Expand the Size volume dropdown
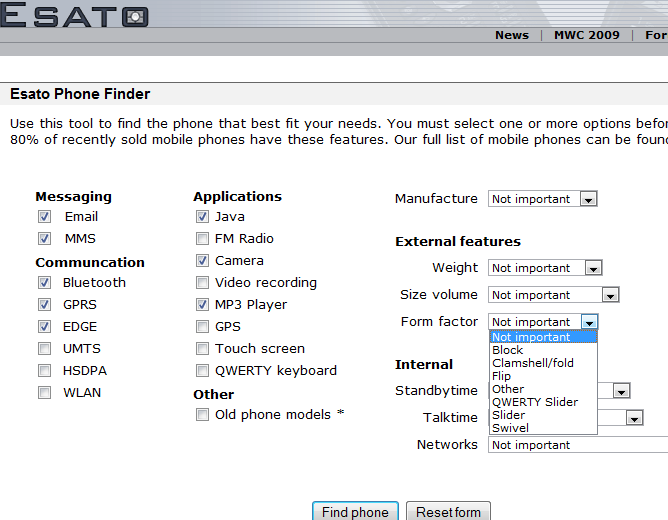The width and height of the screenshot is (668, 520). [x=553, y=295]
